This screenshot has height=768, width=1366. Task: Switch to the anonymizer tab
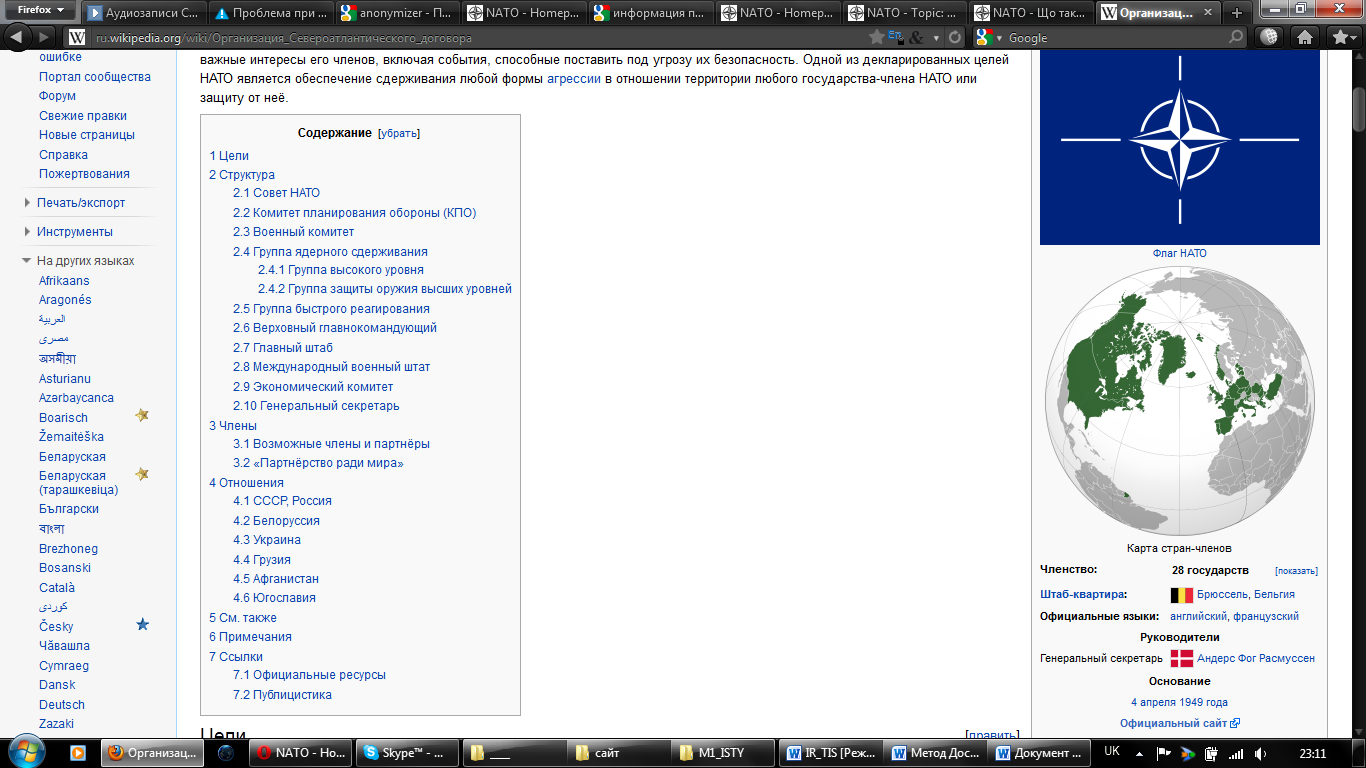pos(399,13)
